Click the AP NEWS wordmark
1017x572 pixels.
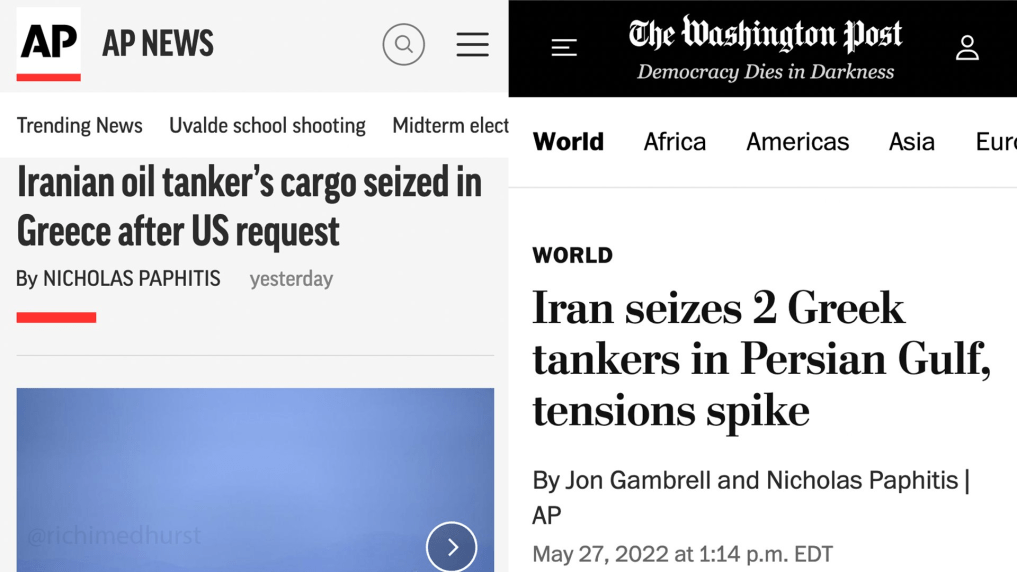coord(158,44)
